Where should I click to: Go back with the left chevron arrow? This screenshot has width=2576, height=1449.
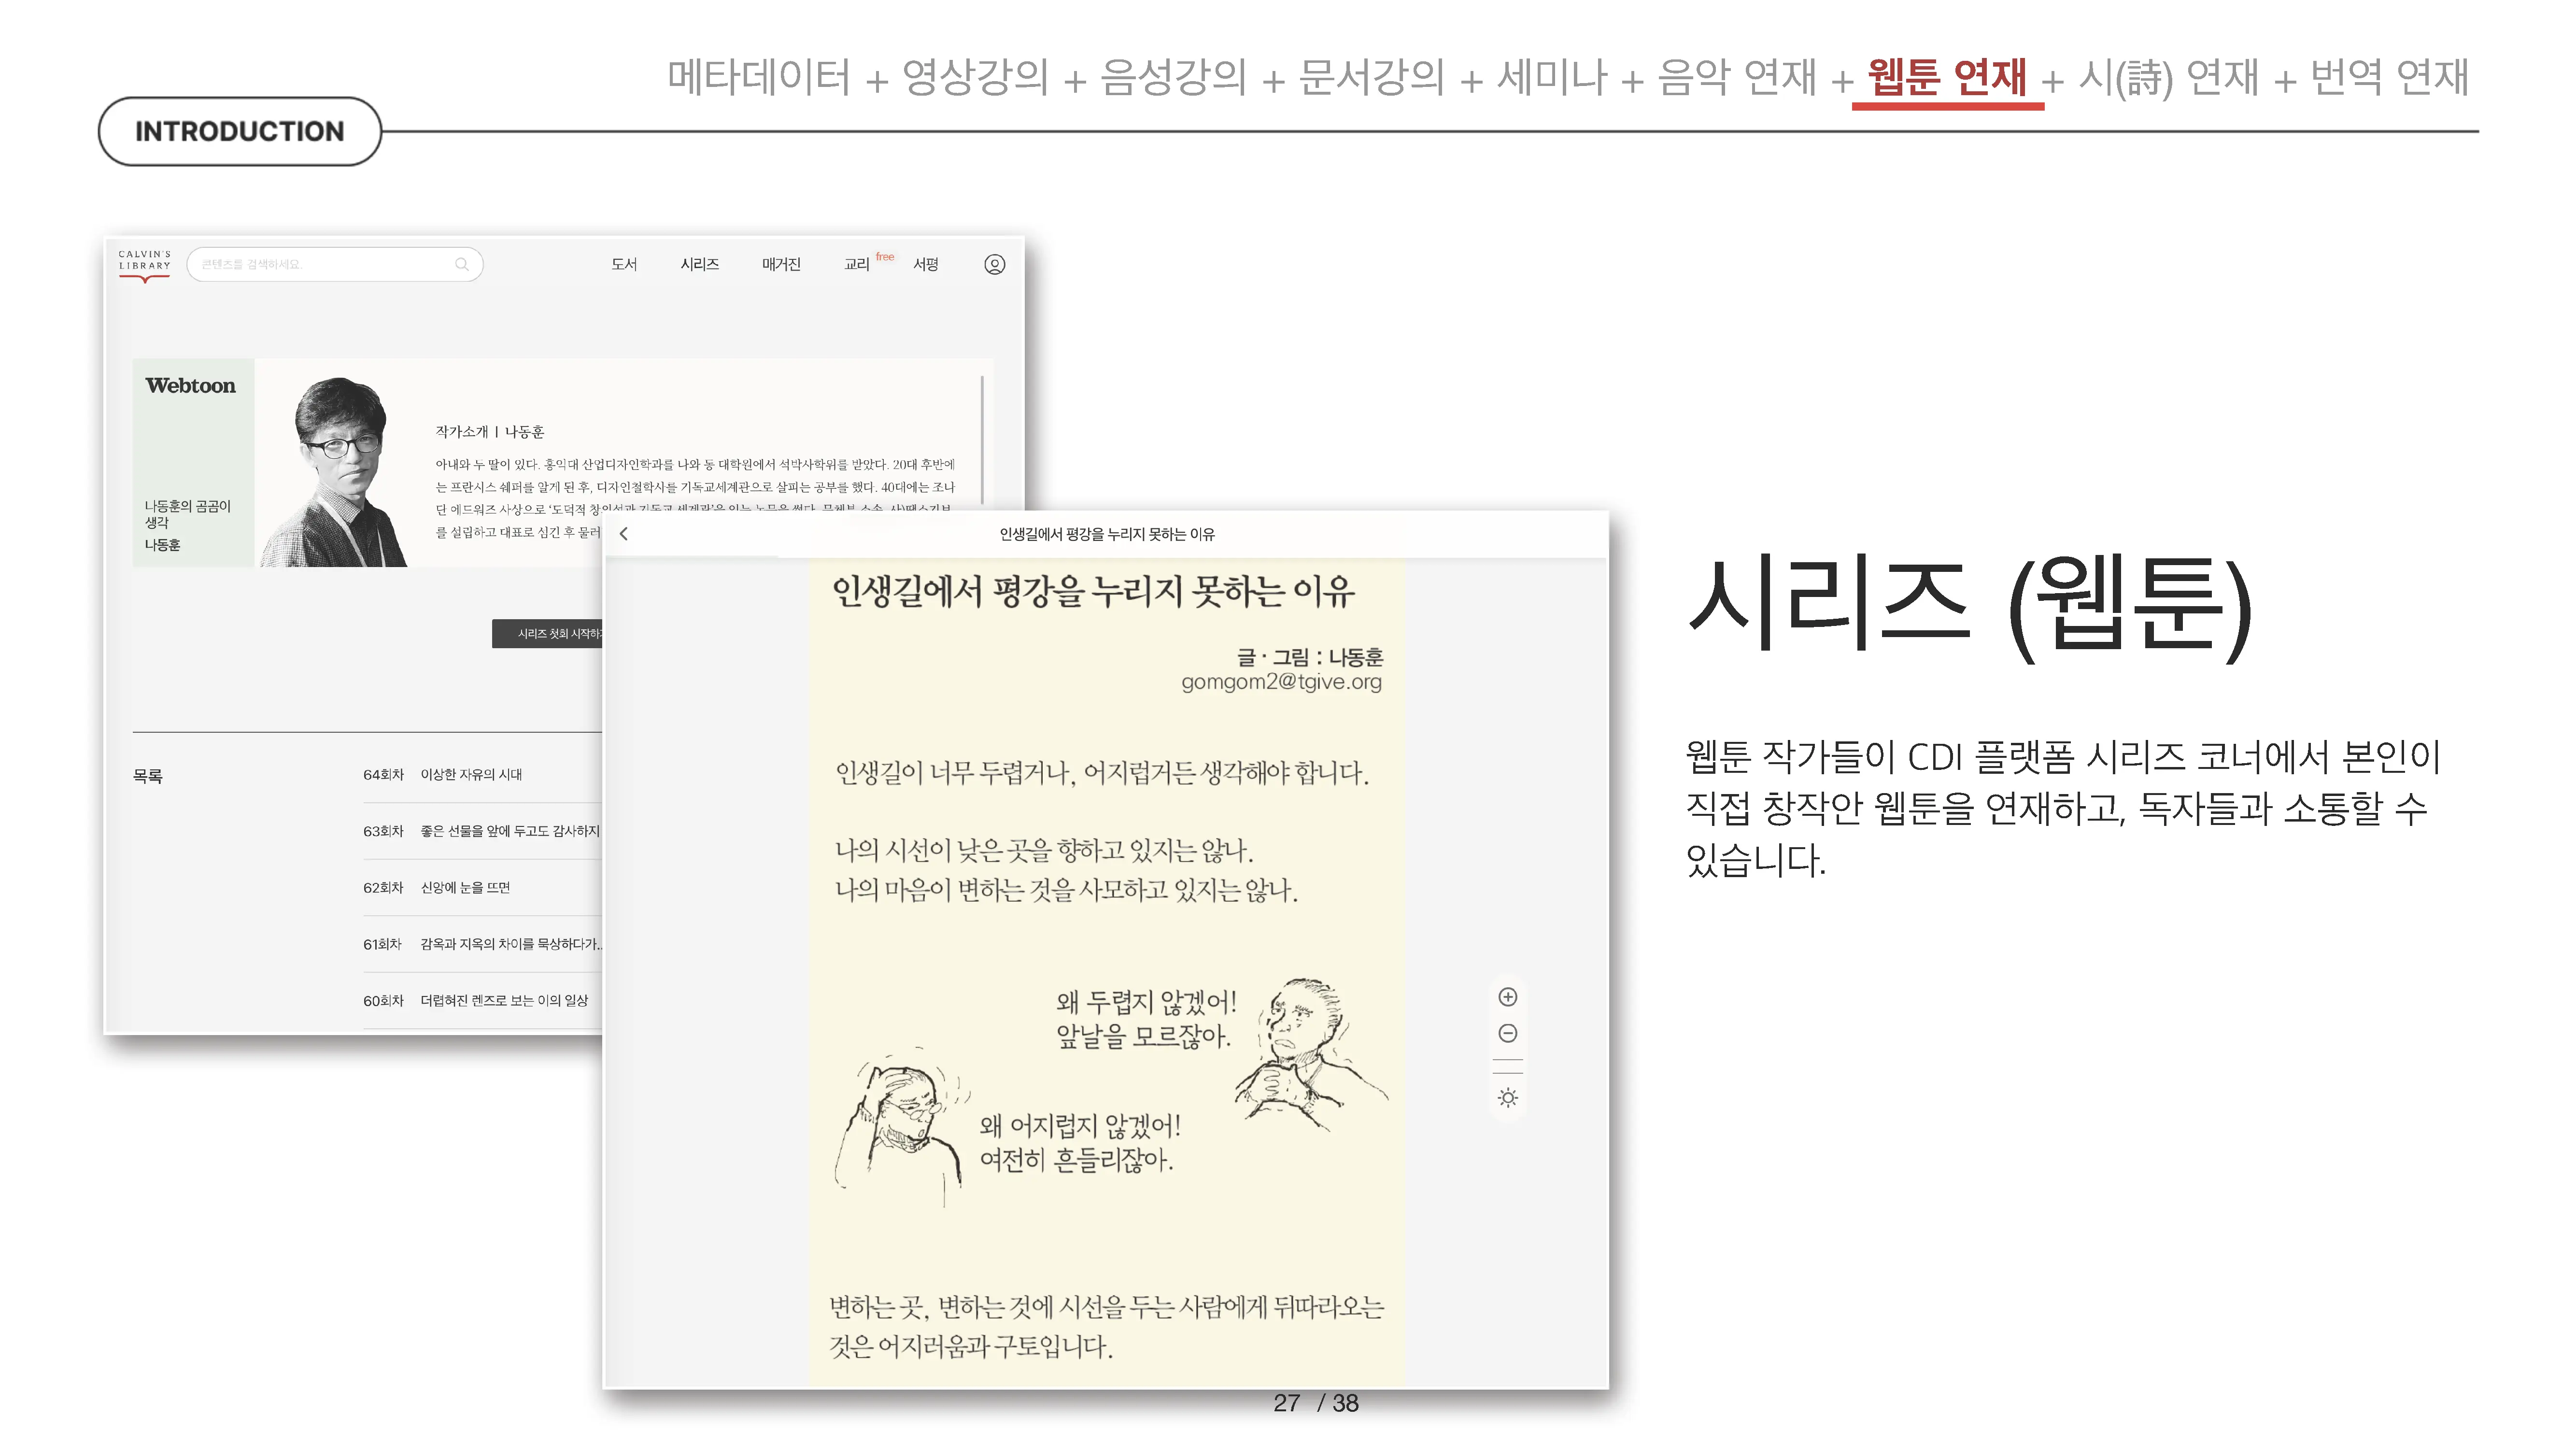[623, 534]
